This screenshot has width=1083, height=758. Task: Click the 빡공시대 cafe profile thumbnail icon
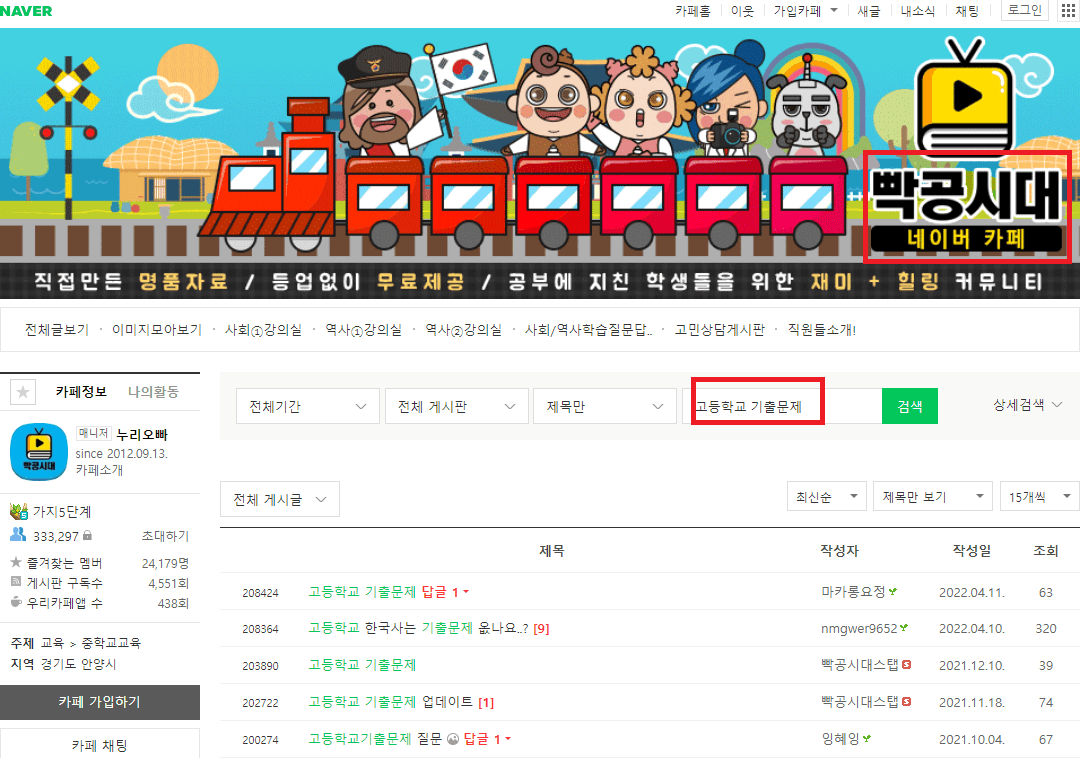click(x=38, y=451)
